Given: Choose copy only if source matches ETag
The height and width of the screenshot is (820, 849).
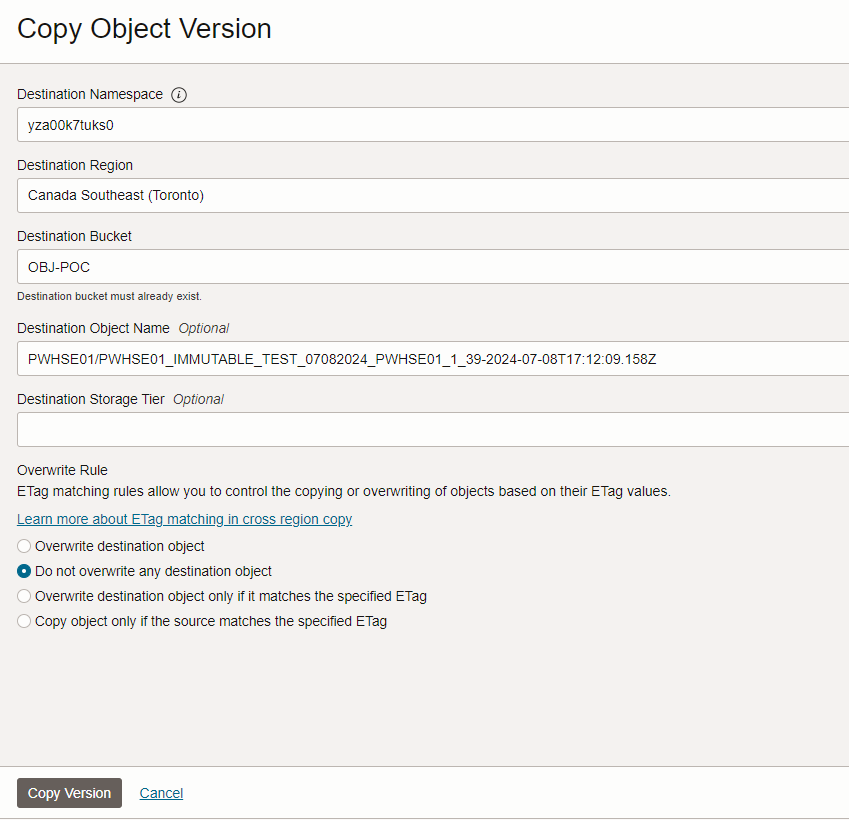Looking at the screenshot, I should click(24, 621).
